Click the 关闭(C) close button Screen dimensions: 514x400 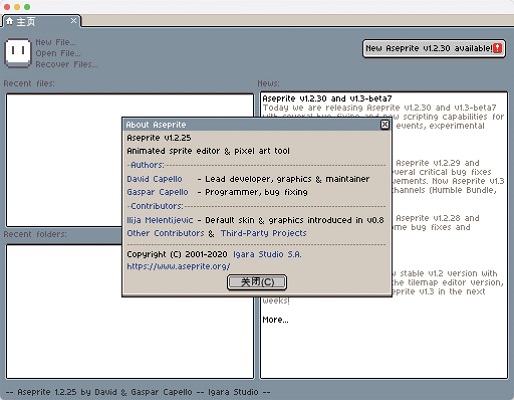257,282
